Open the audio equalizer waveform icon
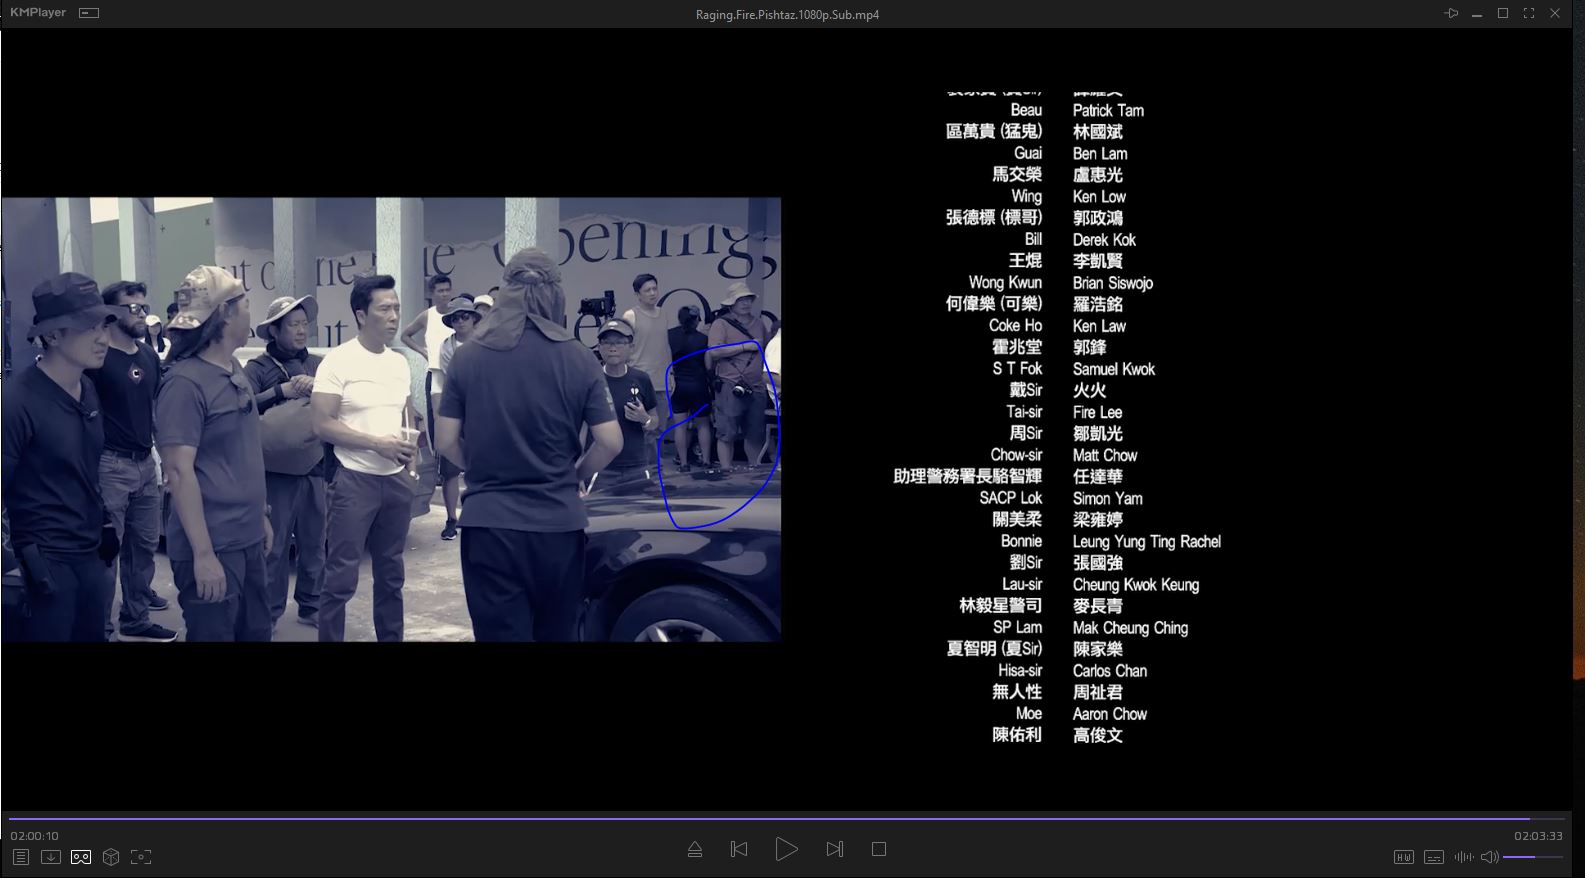The height and width of the screenshot is (878, 1585). pyautogui.click(x=1464, y=857)
